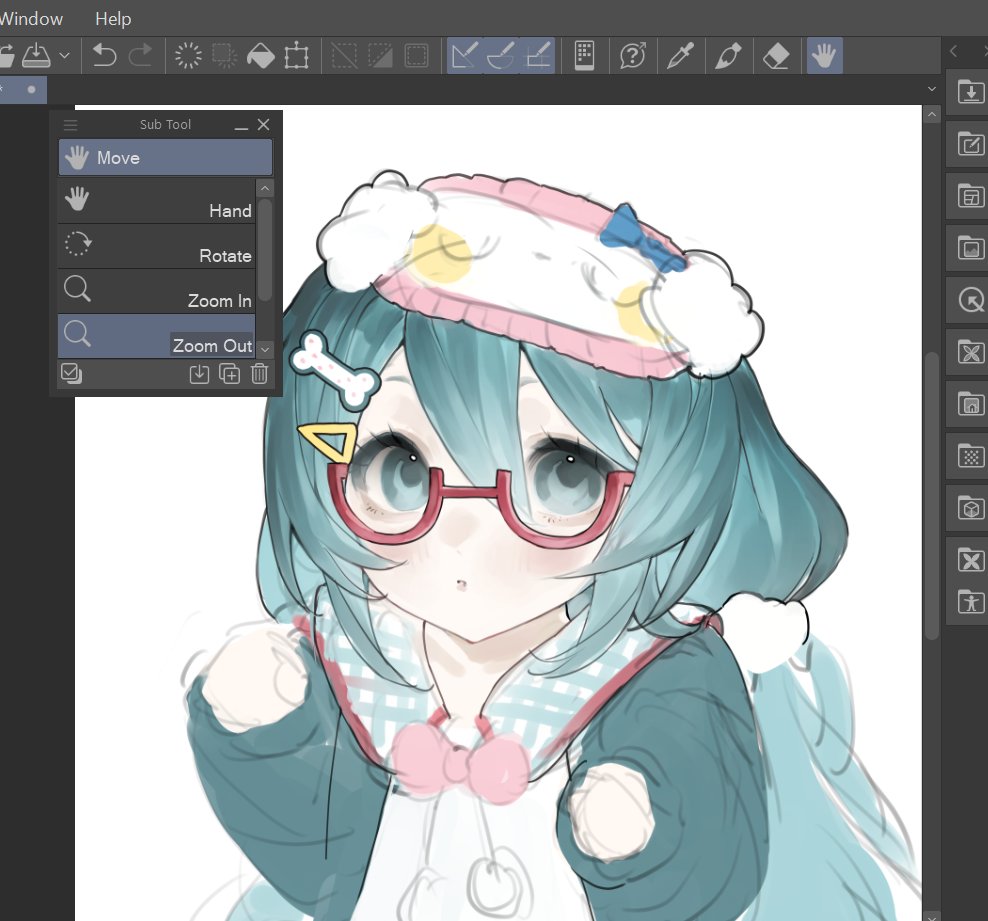Toggle the checkbox stack icon in Sub Tool footer
The width and height of the screenshot is (988, 921).
coord(71,374)
